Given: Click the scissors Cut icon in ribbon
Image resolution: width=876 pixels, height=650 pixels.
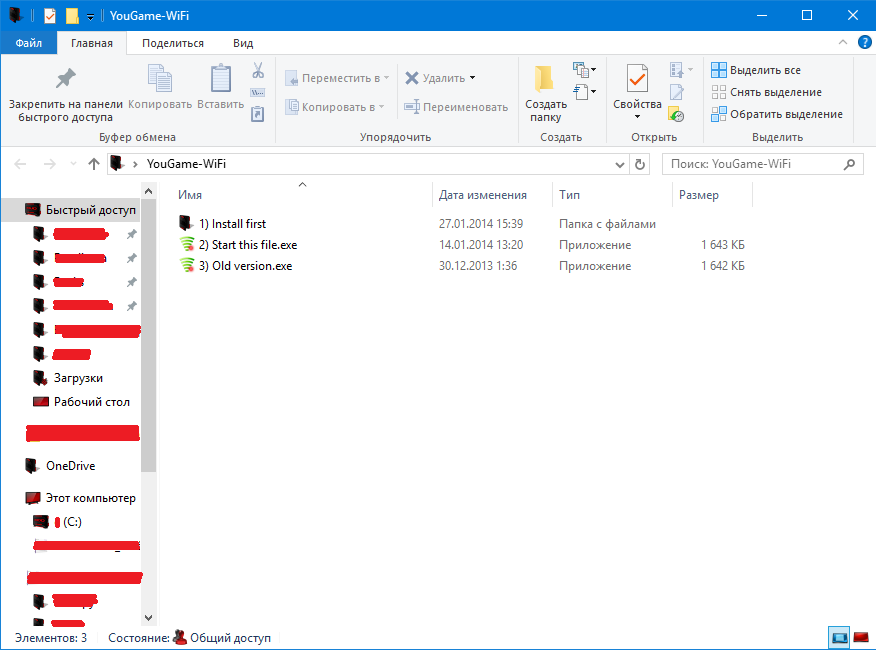Looking at the screenshot, I should point(257,71).
